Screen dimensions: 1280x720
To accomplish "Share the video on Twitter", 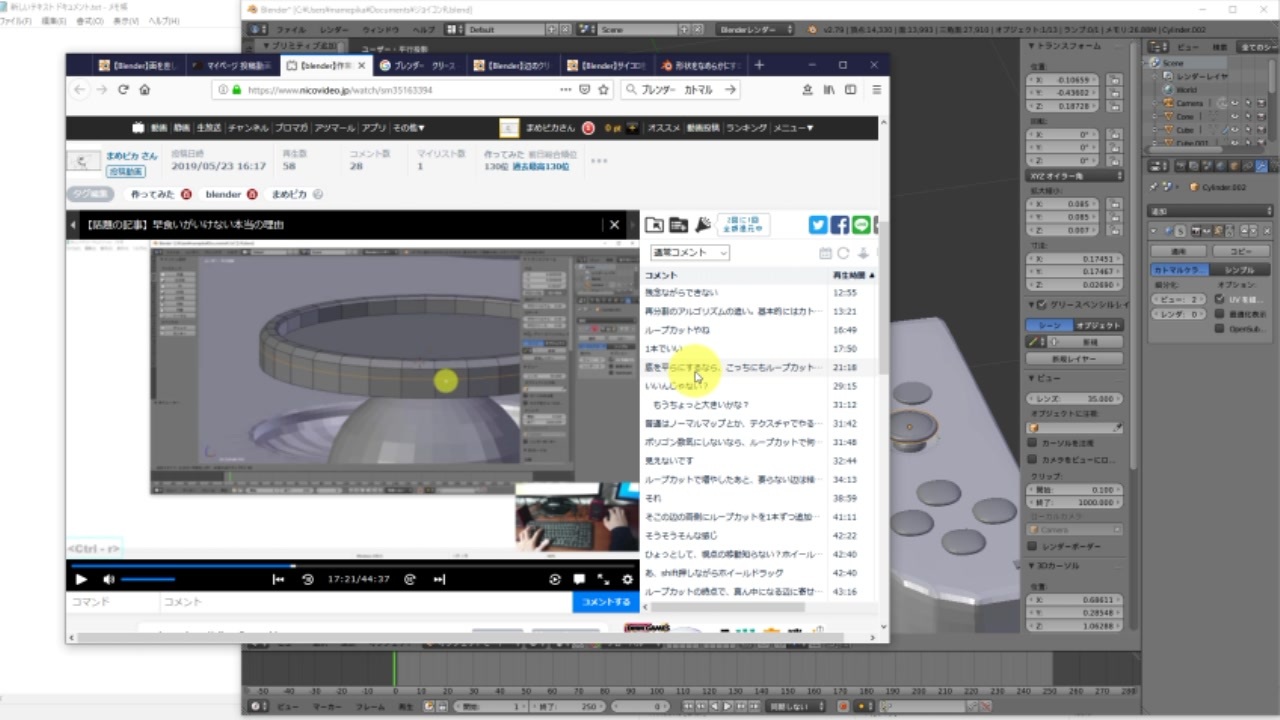I will [x=818, y=225].
